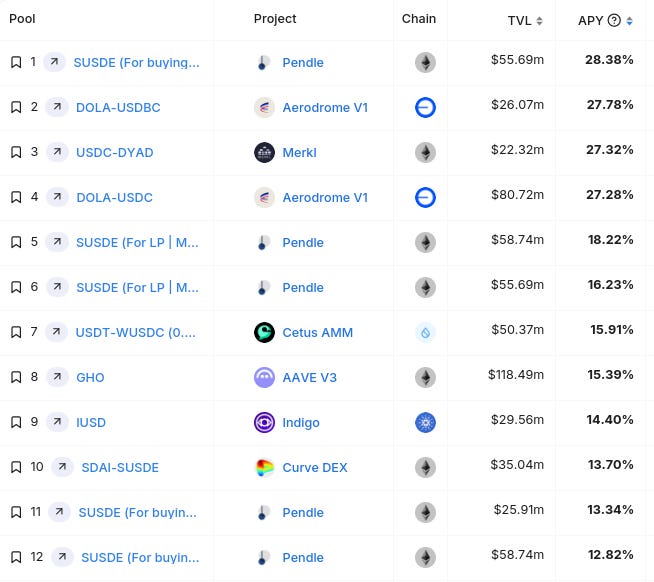Bookmark the USDC-DYAD pool
654x582 pixels.
pos(16,152)
